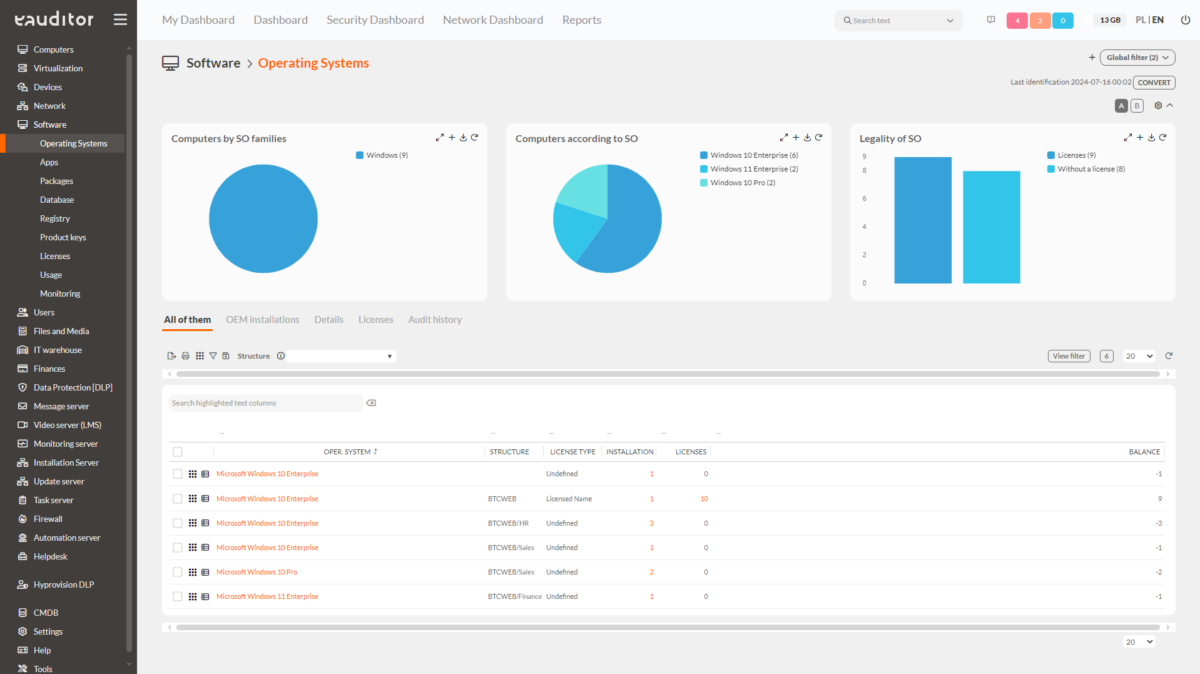Open the column chooser grid icon
Viewport: 1200px width, 674px height.
199,355
